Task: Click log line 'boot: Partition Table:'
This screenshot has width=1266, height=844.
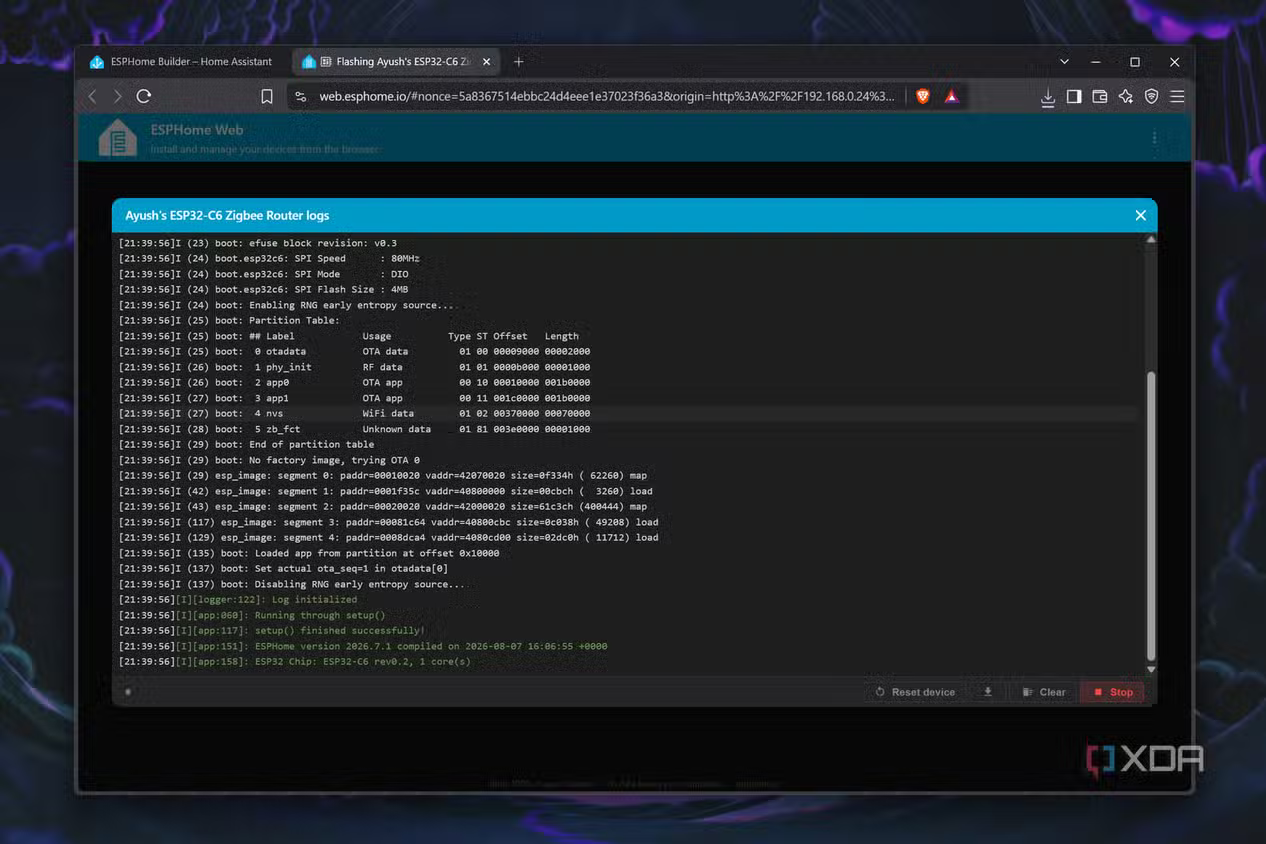Action: pyautogui.click(x=229, y=321)
